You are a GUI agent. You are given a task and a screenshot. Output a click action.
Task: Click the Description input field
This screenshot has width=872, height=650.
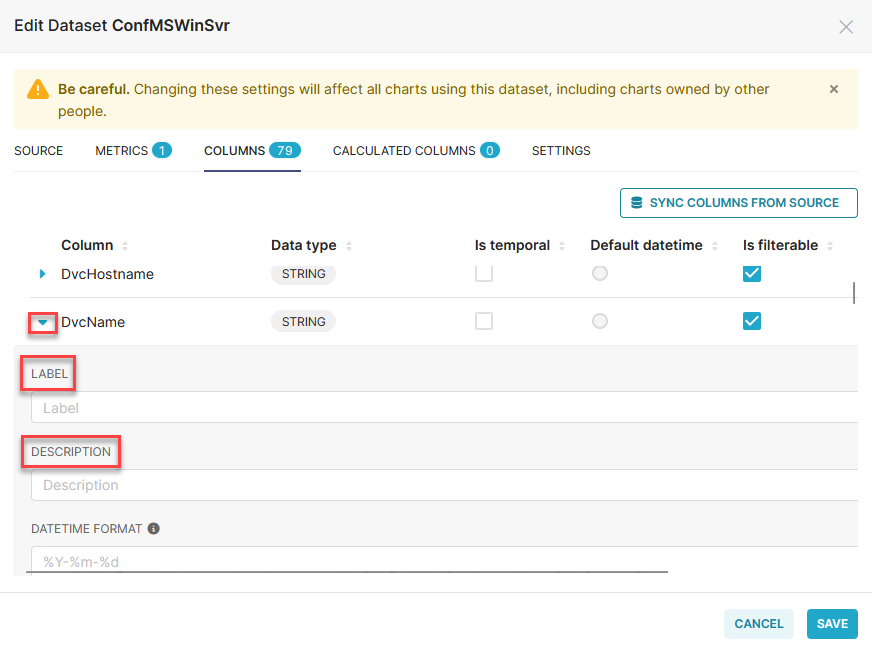(x=444, y=485)
